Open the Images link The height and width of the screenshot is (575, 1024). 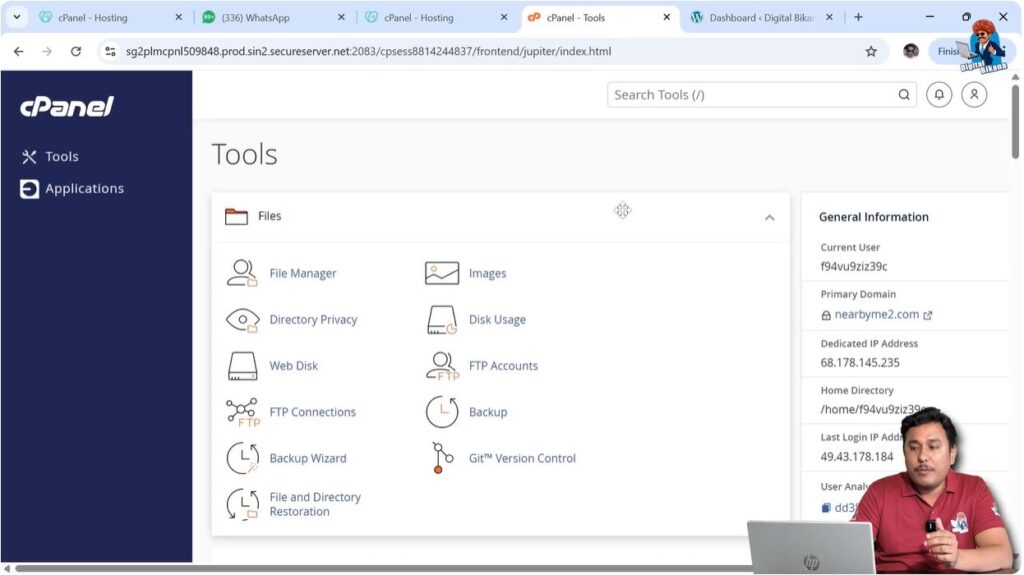[x=487, y=273]
